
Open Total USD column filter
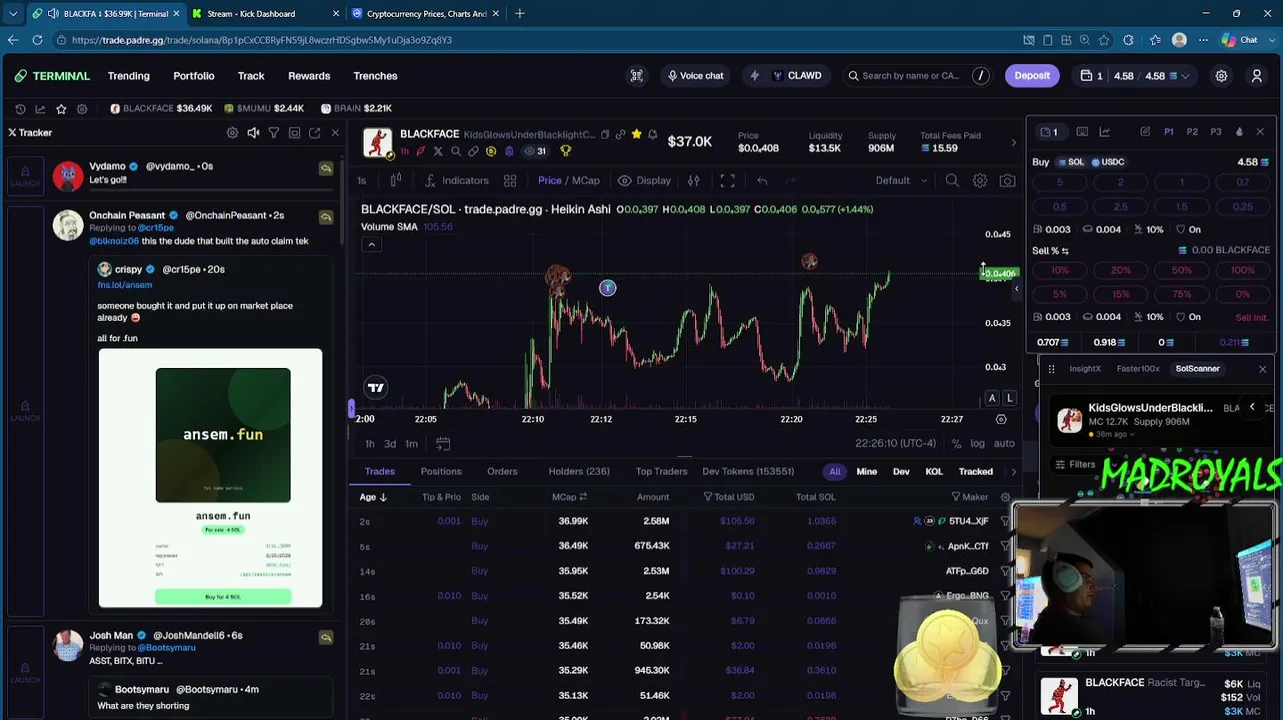[x=708, y=497]
